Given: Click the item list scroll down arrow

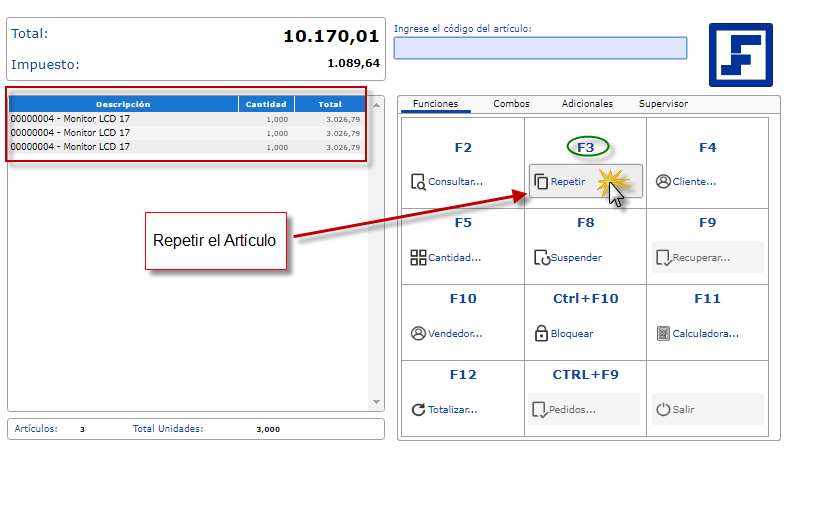Looking at the screenshot, I should coord(376,402).
